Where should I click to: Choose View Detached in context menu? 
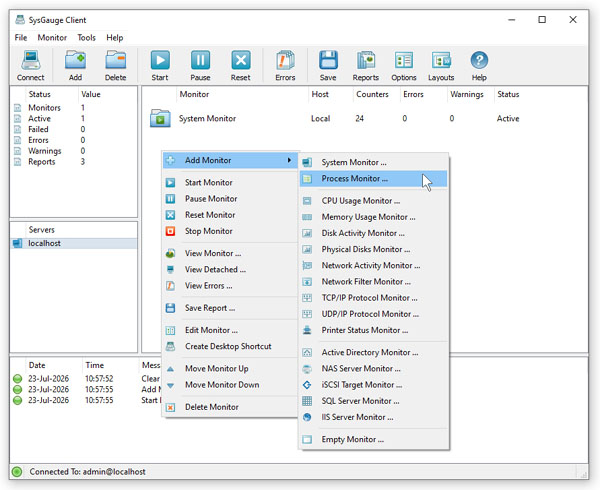point(230,270)
